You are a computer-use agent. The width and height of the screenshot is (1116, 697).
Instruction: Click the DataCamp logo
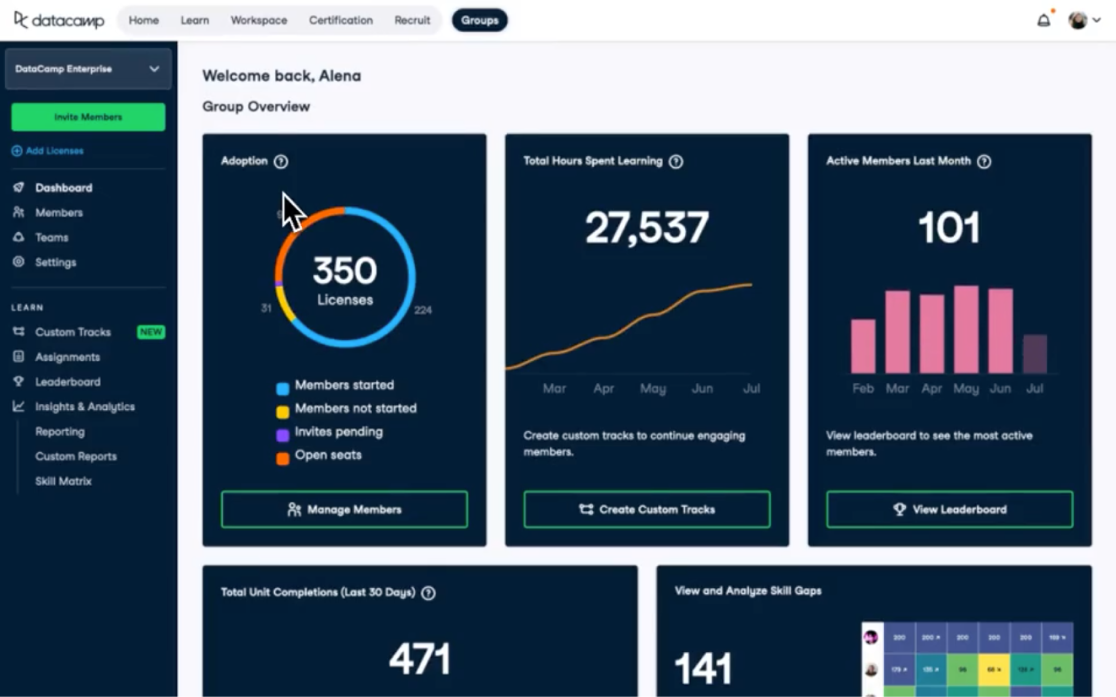57,19
